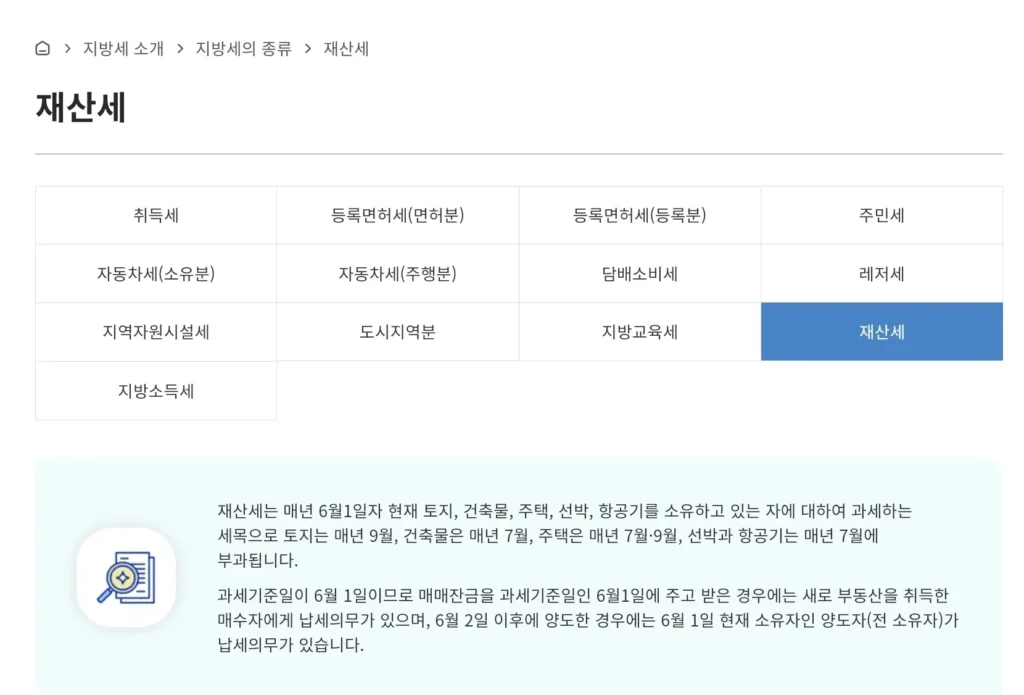This screenshot has height=695, width=1024.
Task: Switch to the 지방교육세 tab
Action: coord(640,332)
